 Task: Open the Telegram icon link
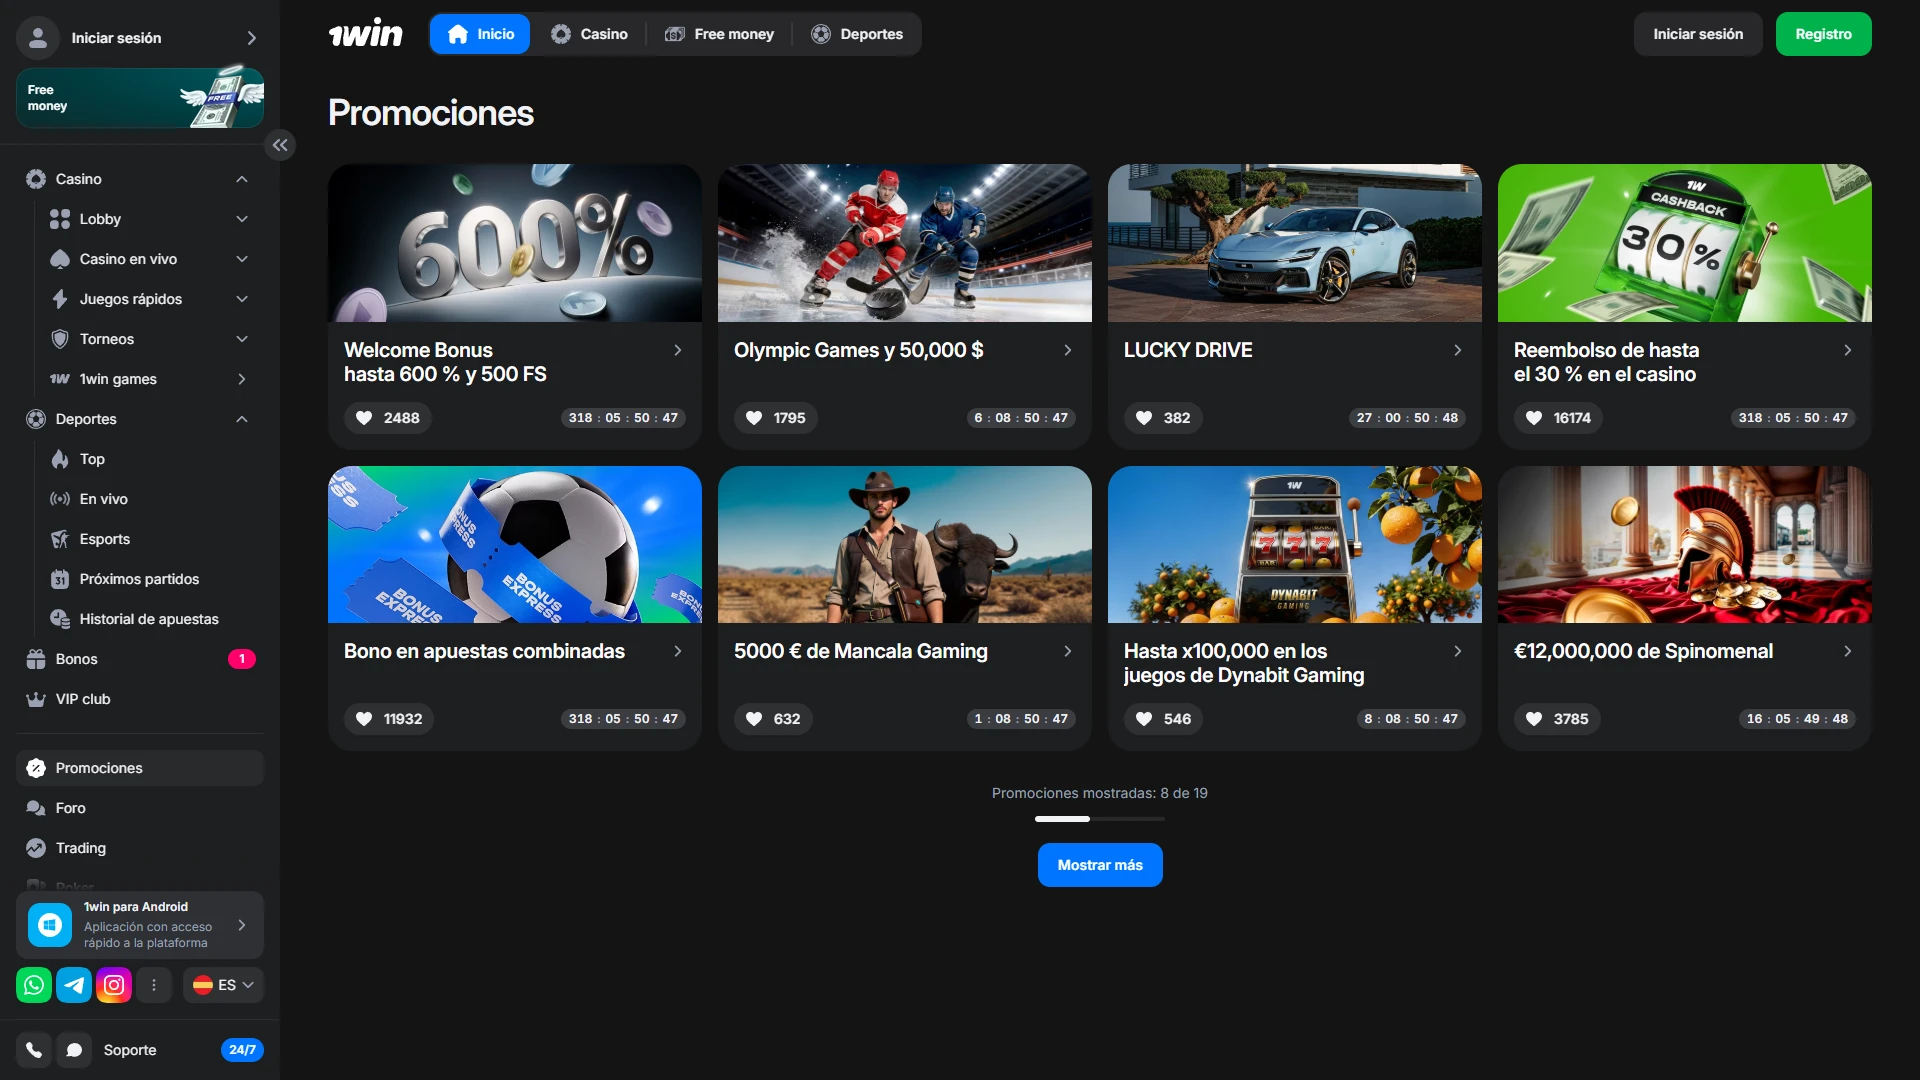click(x=74, y=985)
